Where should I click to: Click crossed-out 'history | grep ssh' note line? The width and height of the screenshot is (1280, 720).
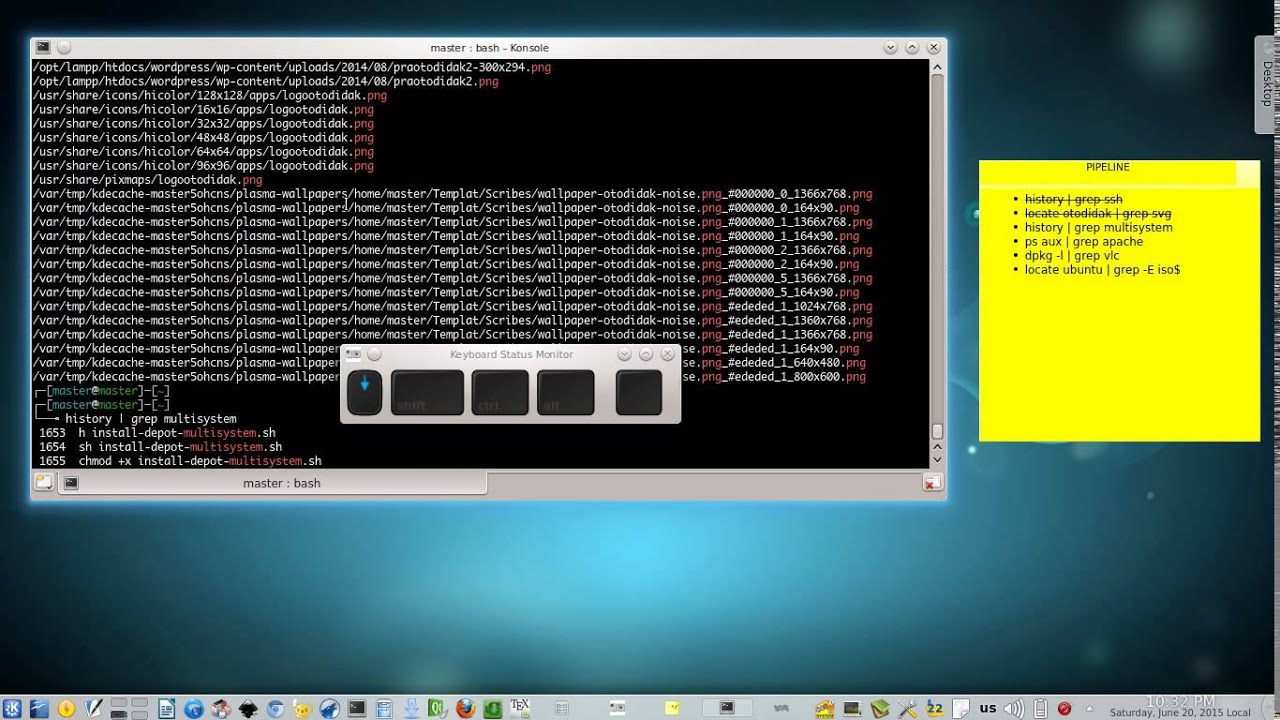[1073, 199]
